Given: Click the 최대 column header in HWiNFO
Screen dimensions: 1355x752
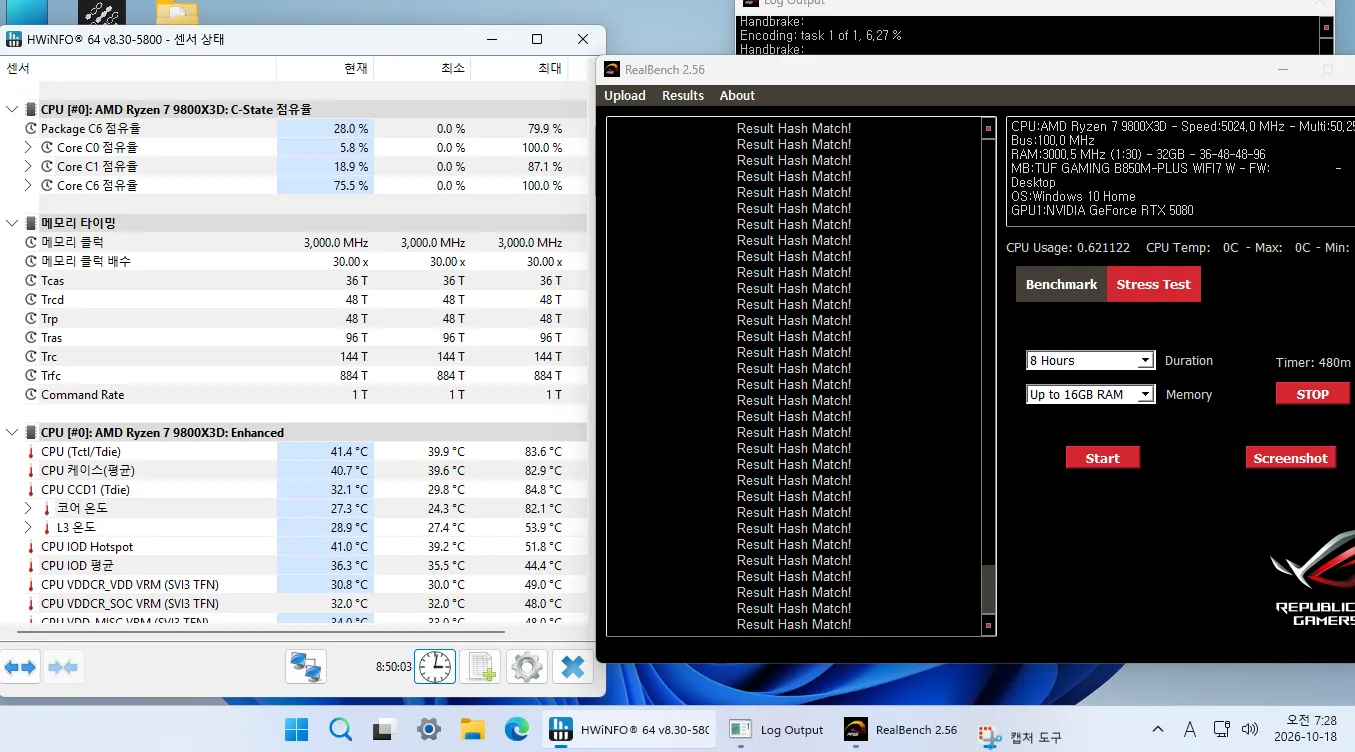Looking at the screenshot, I should click(519, 68).
